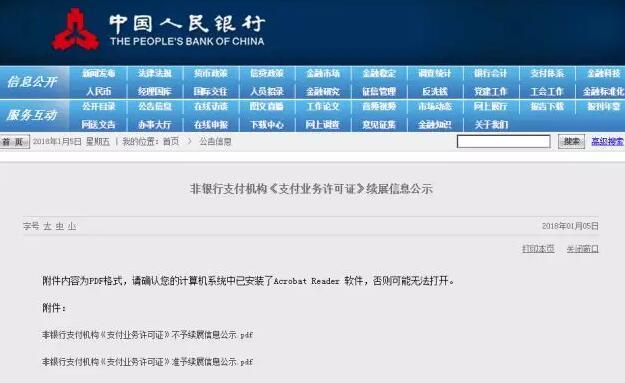Click the article title 非银行支付机构…续展信息公示
The height and width of the screenshot is (383, 625).
pyautogui.click(x=311, y=189)
